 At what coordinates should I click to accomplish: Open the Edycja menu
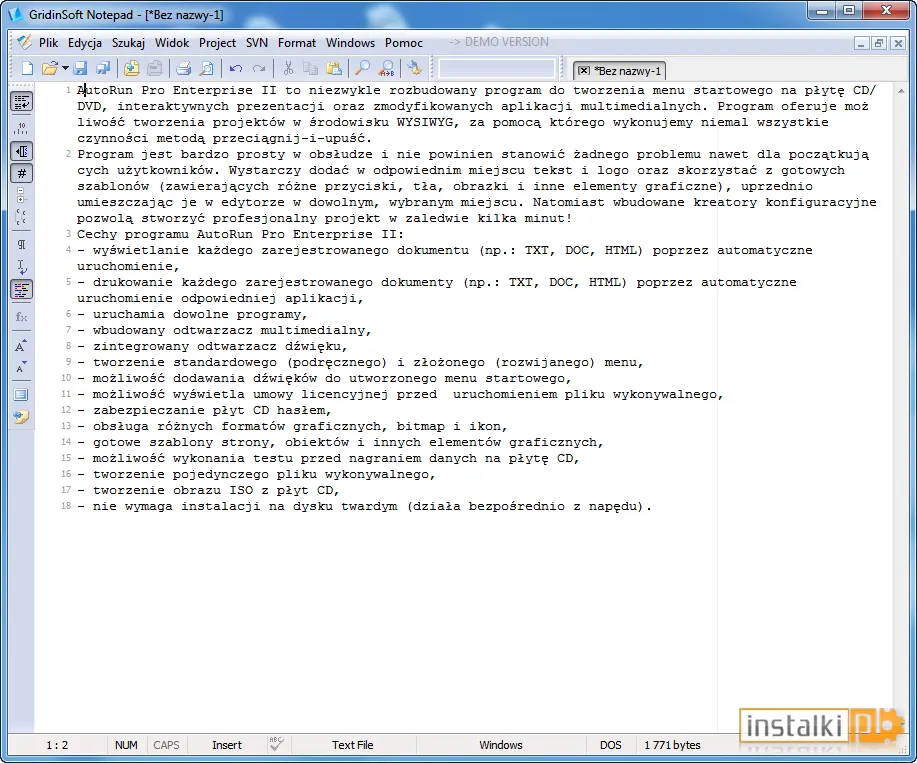coord(85,43)
